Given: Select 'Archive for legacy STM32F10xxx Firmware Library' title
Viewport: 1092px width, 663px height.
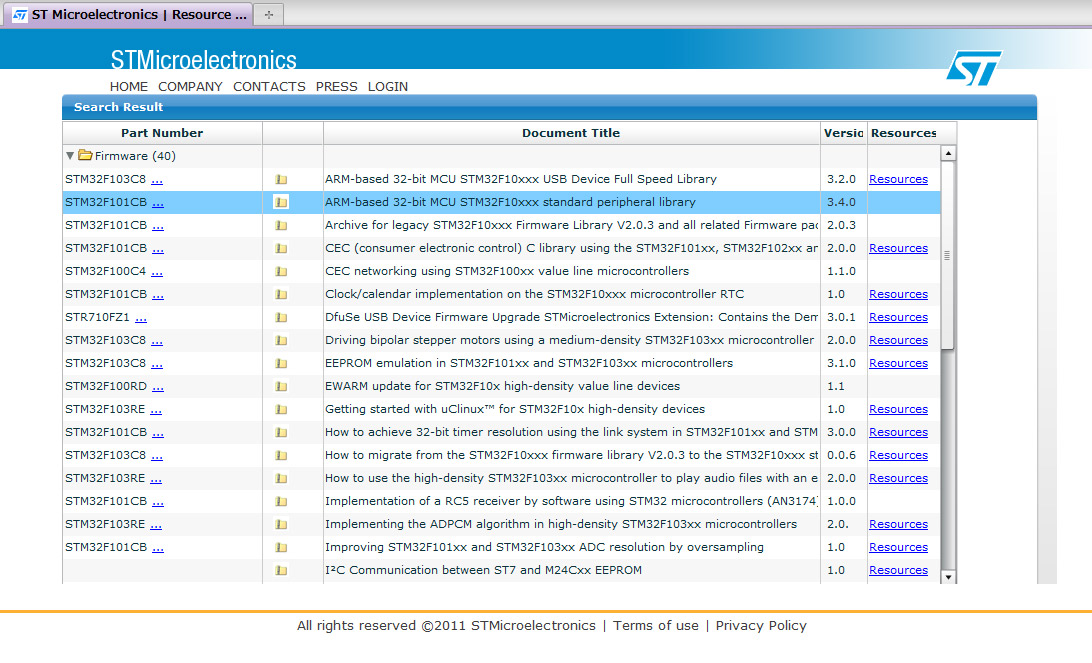Looking at the screenshot, I should 571,225.
